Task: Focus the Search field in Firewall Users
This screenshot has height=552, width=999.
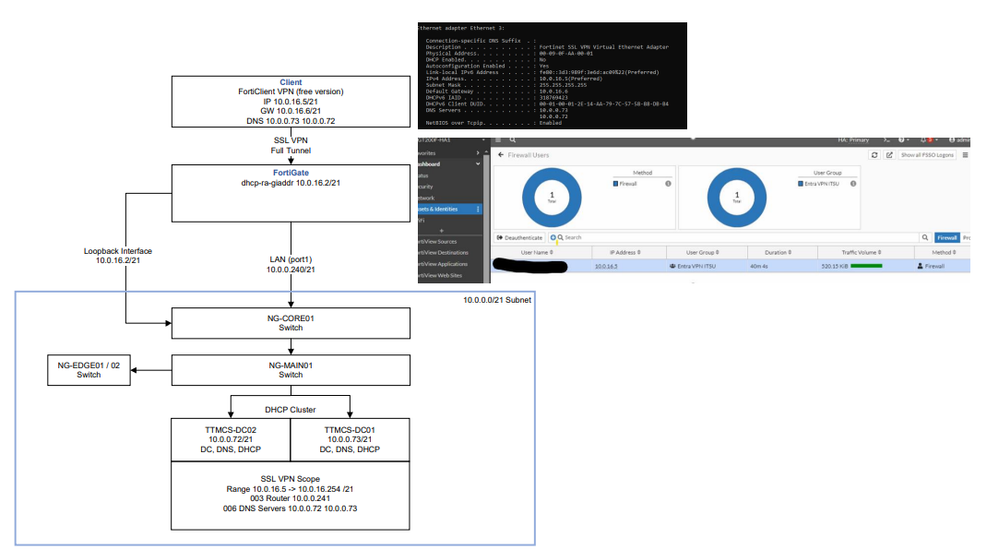Action: click(733, 237)
